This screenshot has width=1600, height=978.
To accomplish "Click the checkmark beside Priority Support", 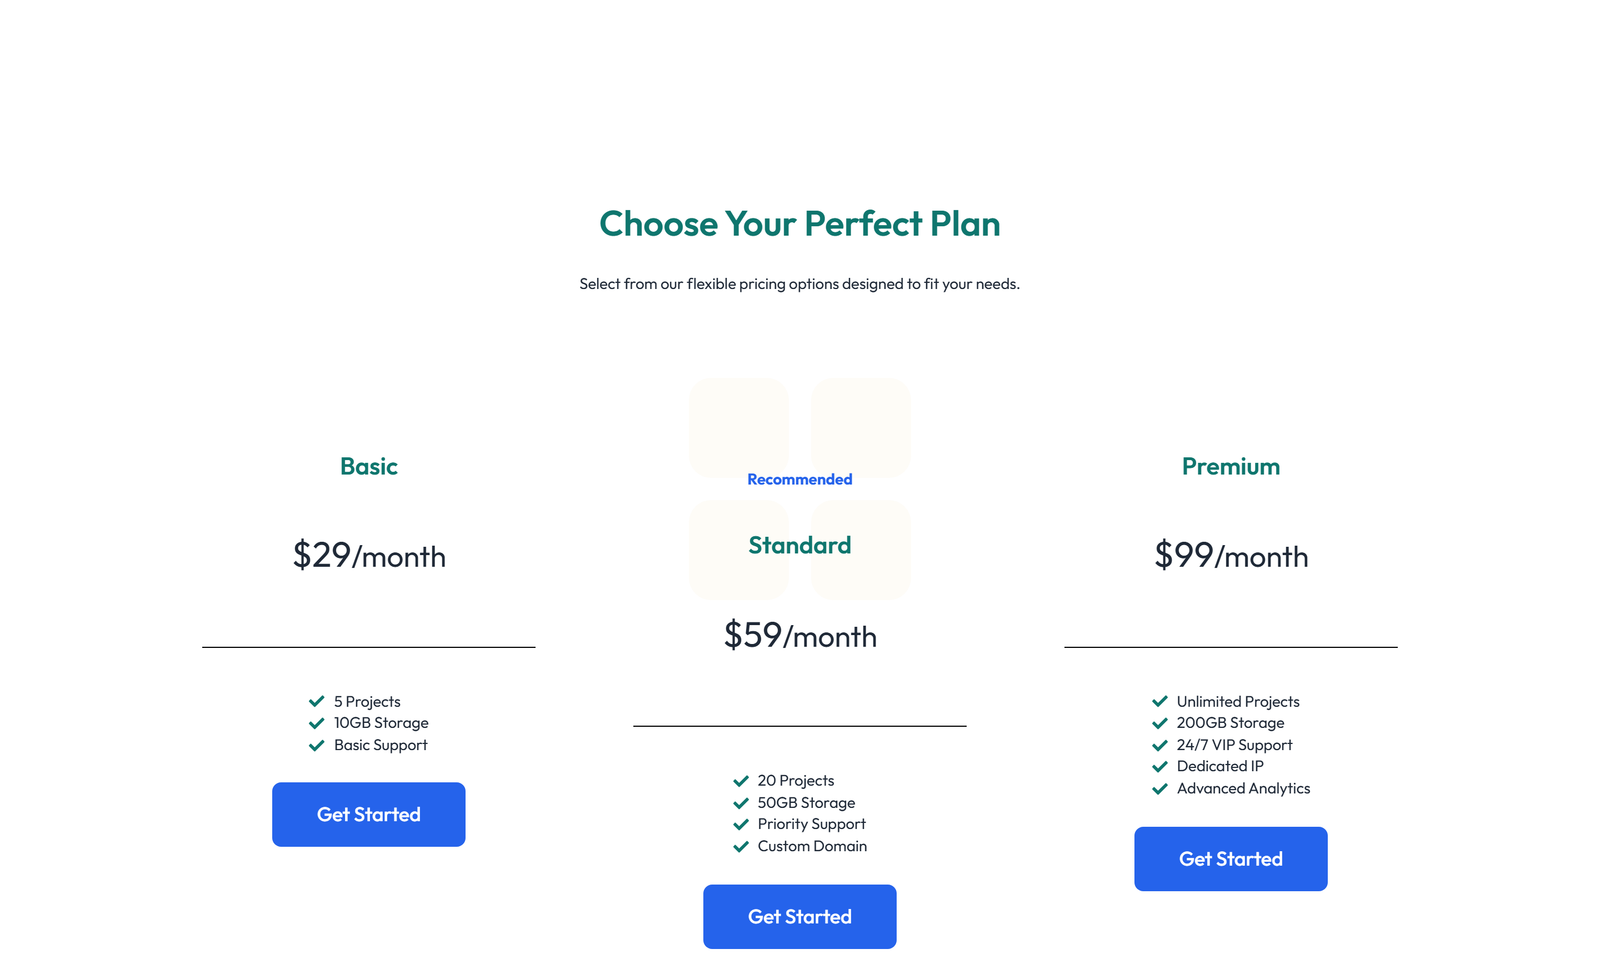I will 740,824.
